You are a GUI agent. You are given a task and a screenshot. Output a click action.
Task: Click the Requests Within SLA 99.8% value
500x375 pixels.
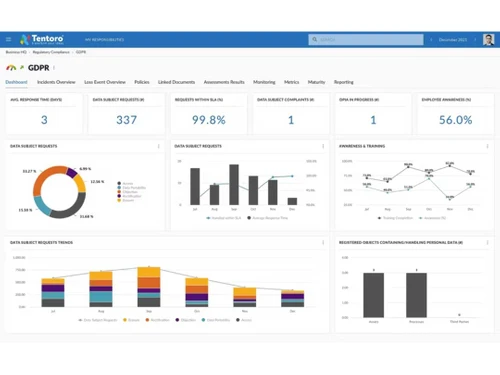209,120
